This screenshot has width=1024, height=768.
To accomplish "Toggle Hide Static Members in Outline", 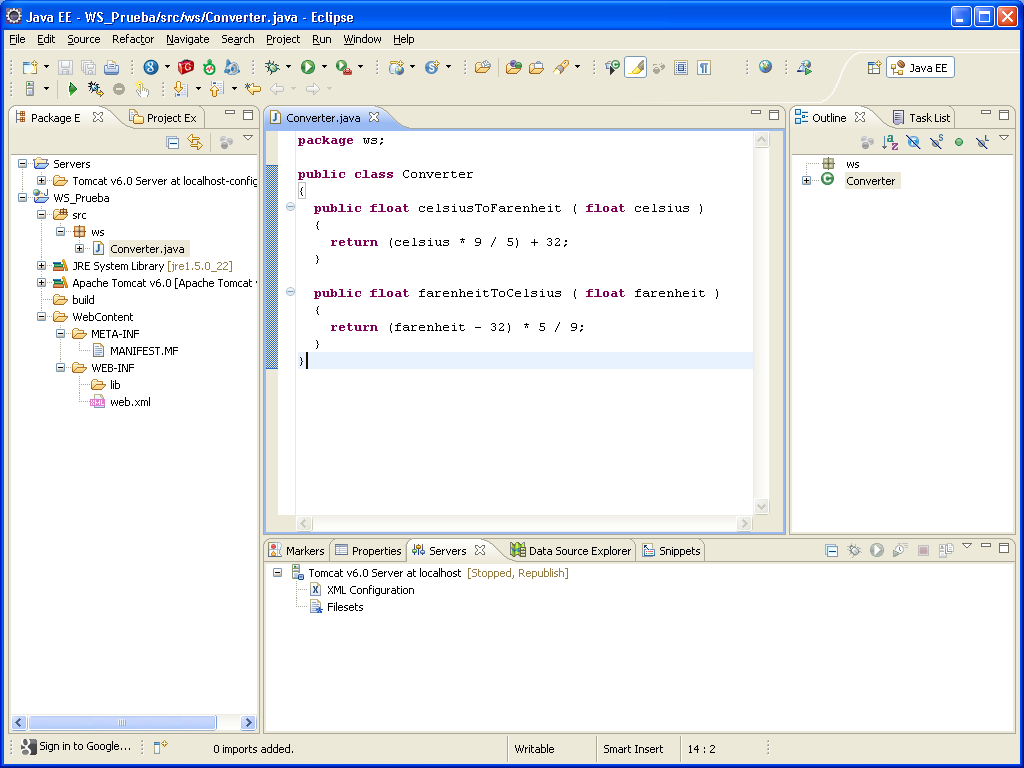I will coord(936,142).
